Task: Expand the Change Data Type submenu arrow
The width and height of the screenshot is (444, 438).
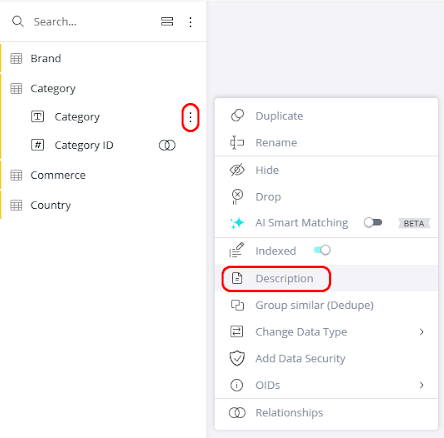Action: [422, 332]
